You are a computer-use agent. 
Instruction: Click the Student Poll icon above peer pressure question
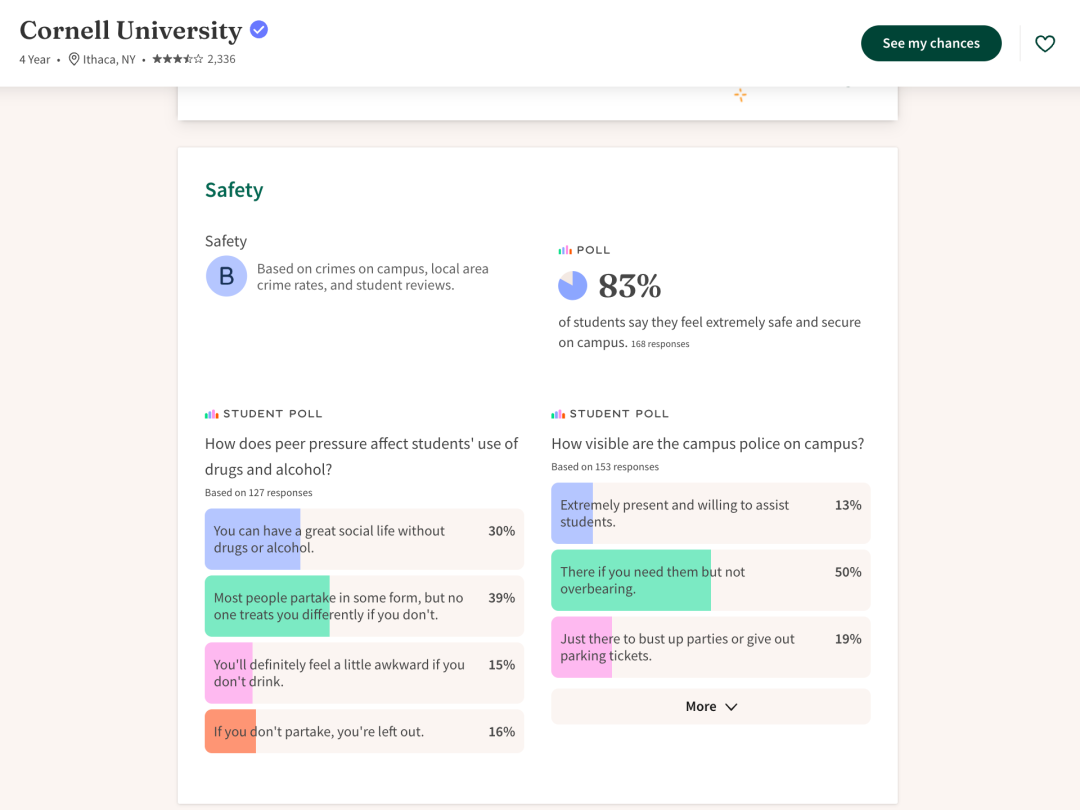tap(211, 414)
